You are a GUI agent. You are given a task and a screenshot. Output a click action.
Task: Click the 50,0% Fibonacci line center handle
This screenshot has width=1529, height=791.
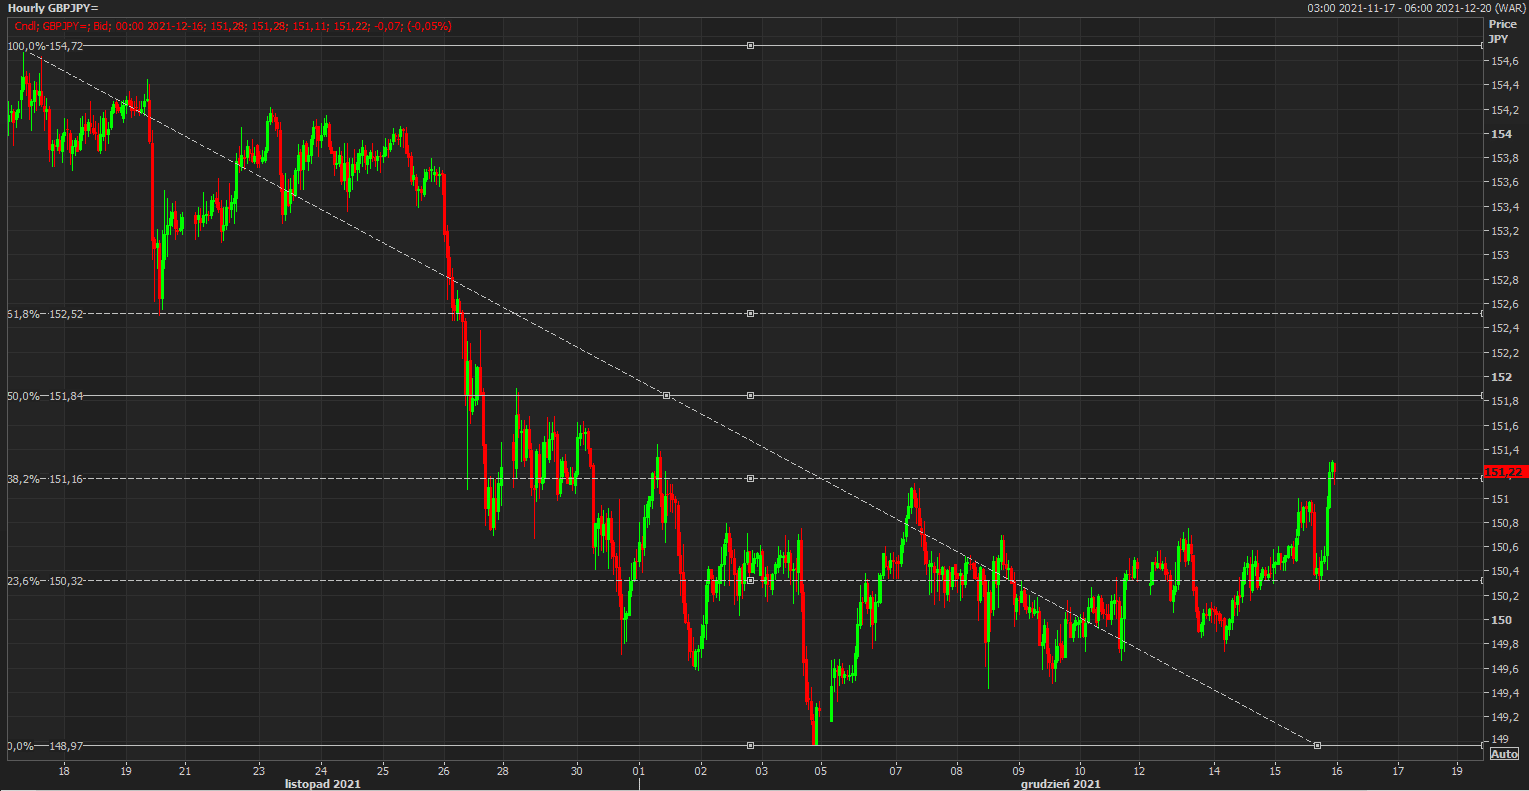[x=750, y=396]
